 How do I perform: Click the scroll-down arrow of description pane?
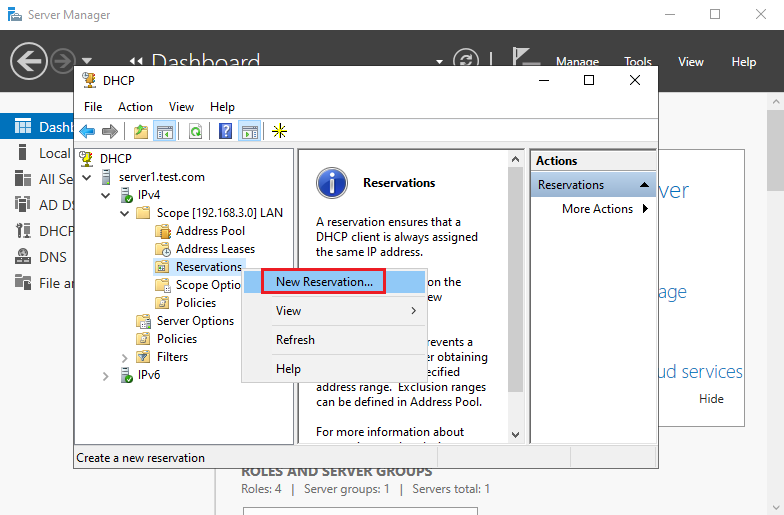[515, 435]
